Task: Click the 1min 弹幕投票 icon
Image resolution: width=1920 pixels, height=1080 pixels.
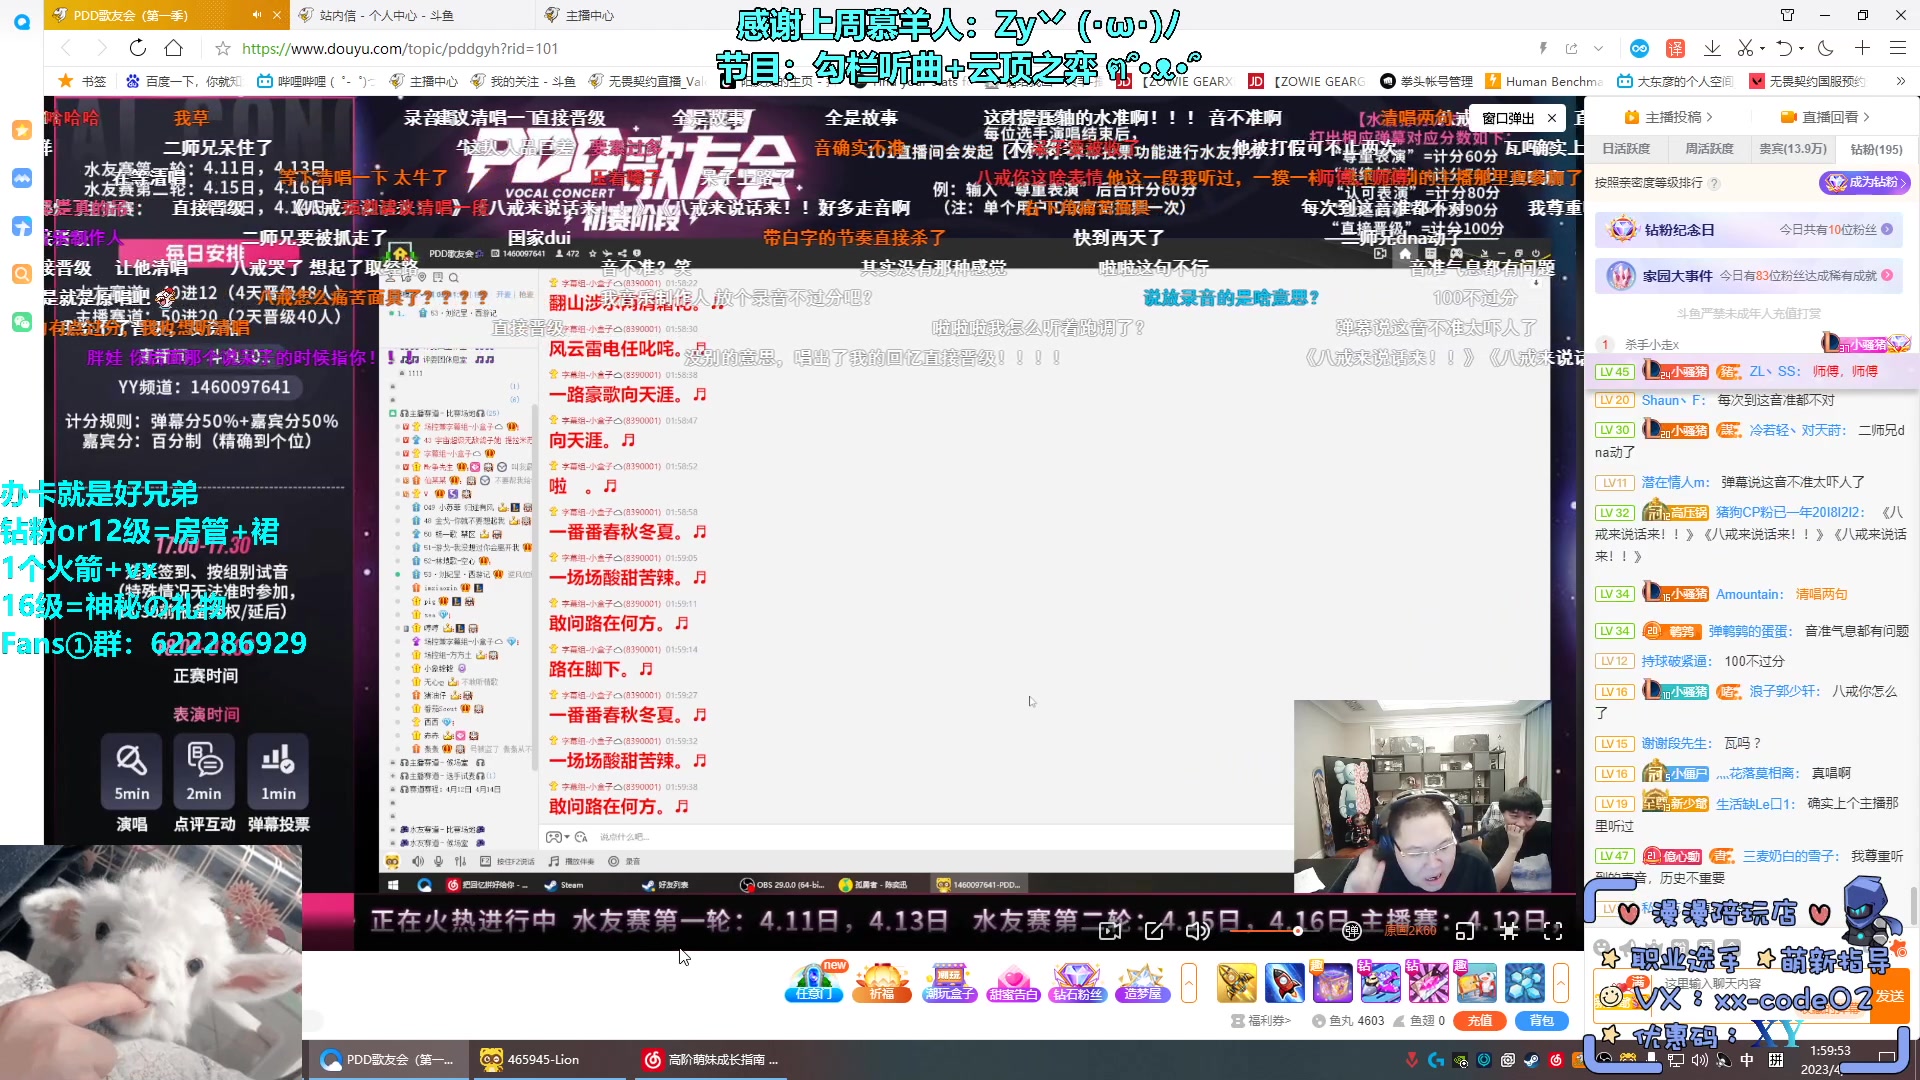Action: [x=278, y=770]
